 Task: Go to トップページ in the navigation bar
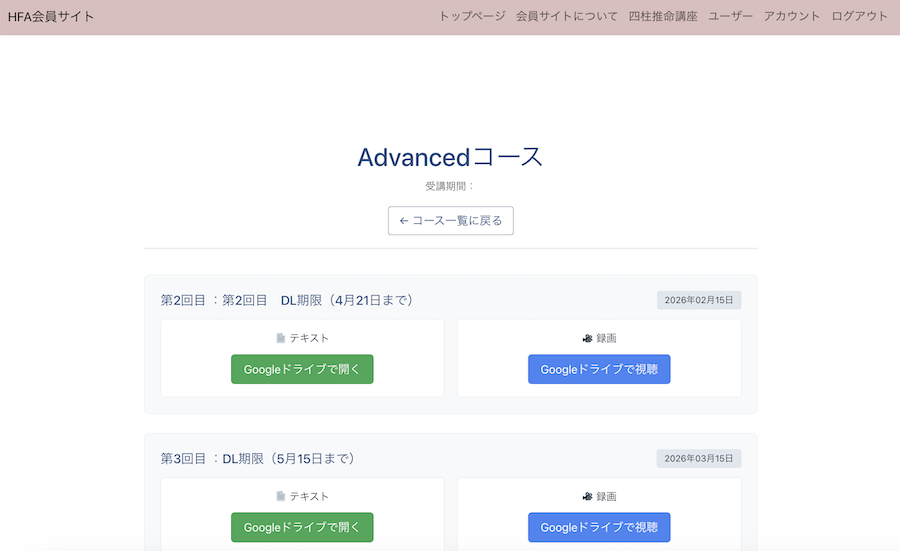pos(472,16)
